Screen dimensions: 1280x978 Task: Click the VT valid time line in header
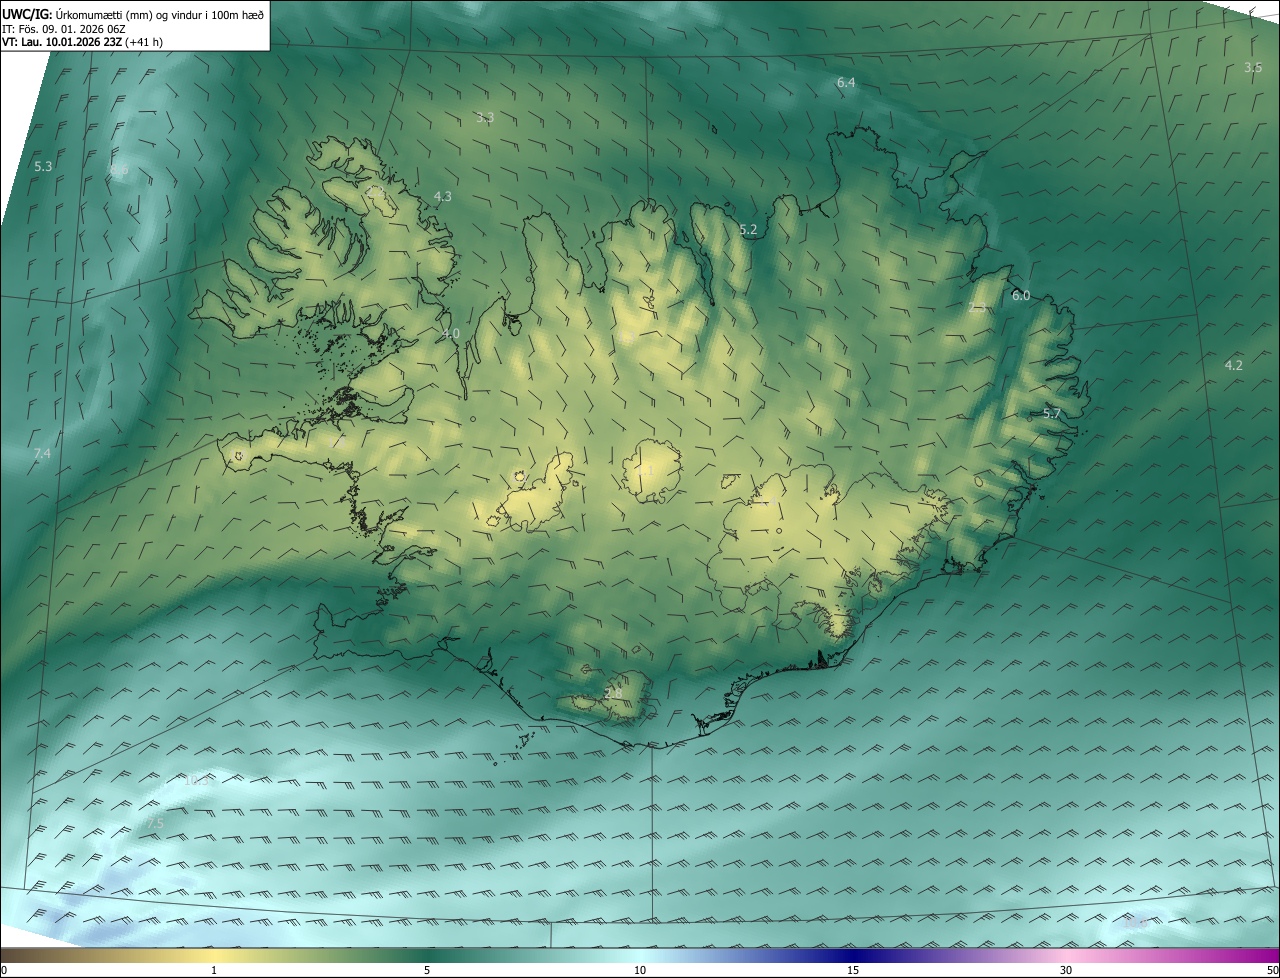pos(82,42)
